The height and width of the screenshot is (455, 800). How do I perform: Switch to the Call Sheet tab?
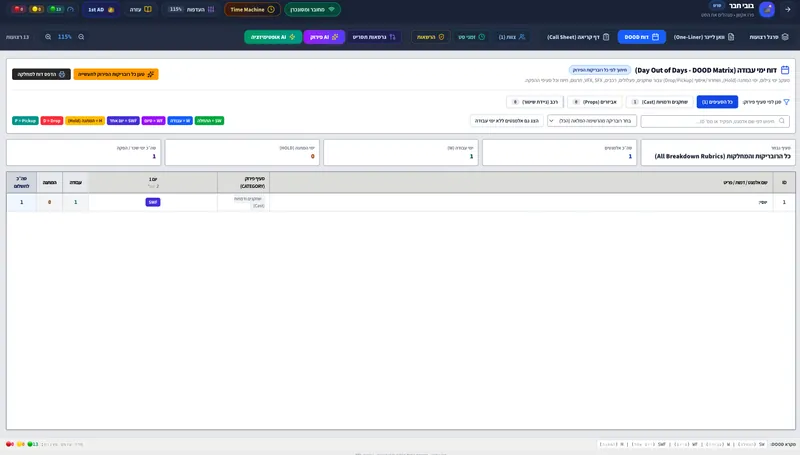click(578, 37)
